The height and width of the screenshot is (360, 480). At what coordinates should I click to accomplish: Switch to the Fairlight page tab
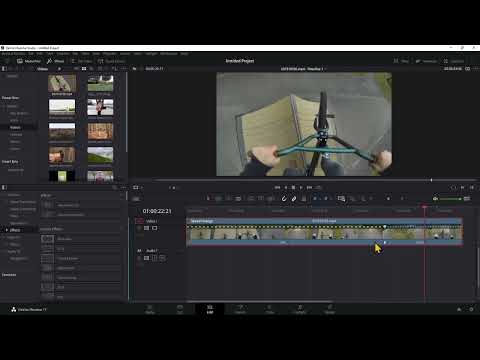point(299,309)
